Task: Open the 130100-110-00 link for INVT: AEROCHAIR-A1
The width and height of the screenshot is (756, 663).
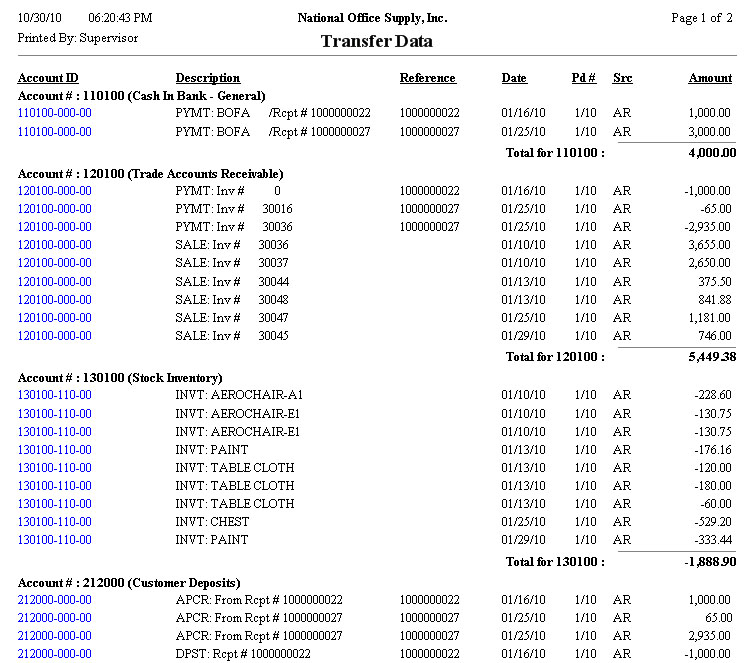Action: (x=55, y=395)
